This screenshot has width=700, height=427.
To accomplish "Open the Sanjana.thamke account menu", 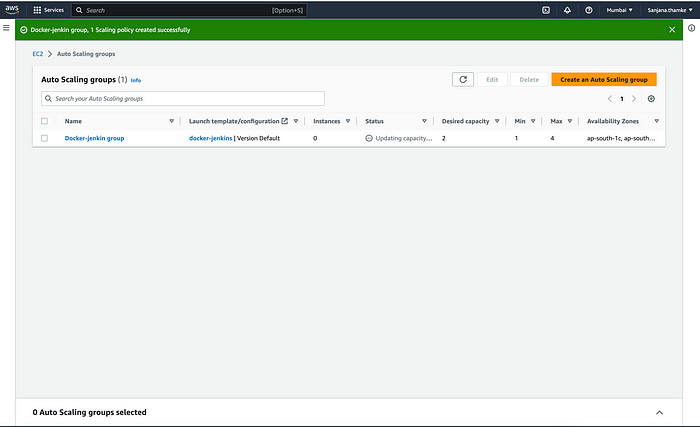I will pyautogui.click(x=670, y=10).
